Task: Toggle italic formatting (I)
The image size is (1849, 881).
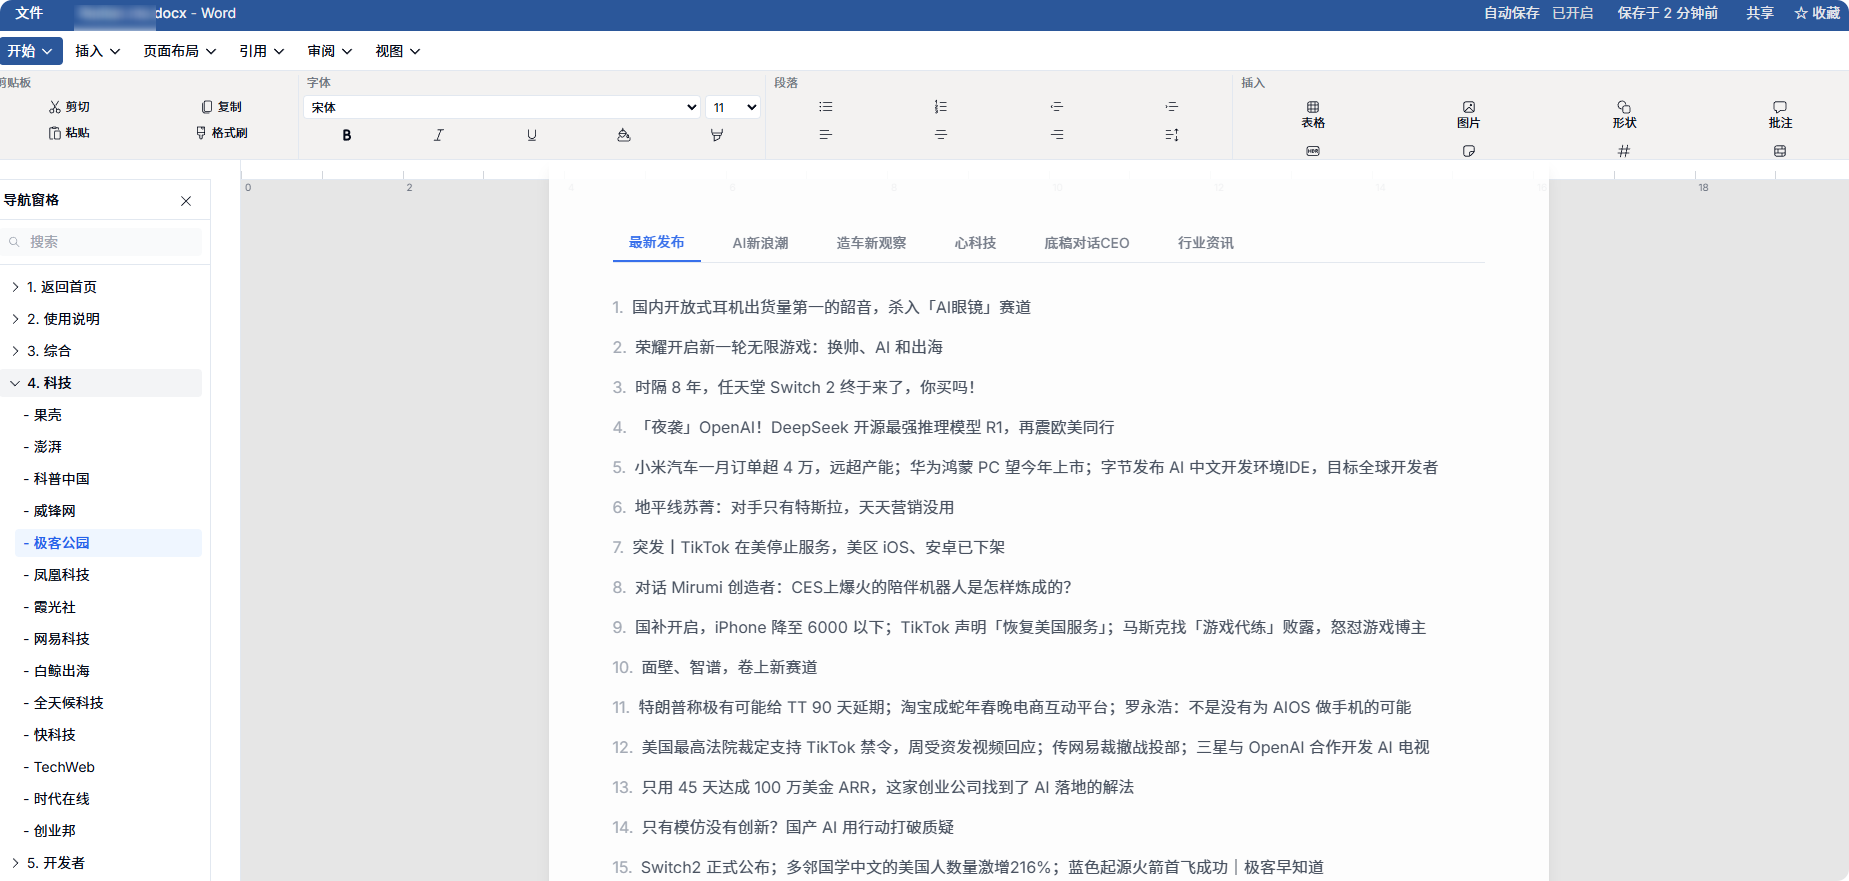Action: tap(439, 135)
